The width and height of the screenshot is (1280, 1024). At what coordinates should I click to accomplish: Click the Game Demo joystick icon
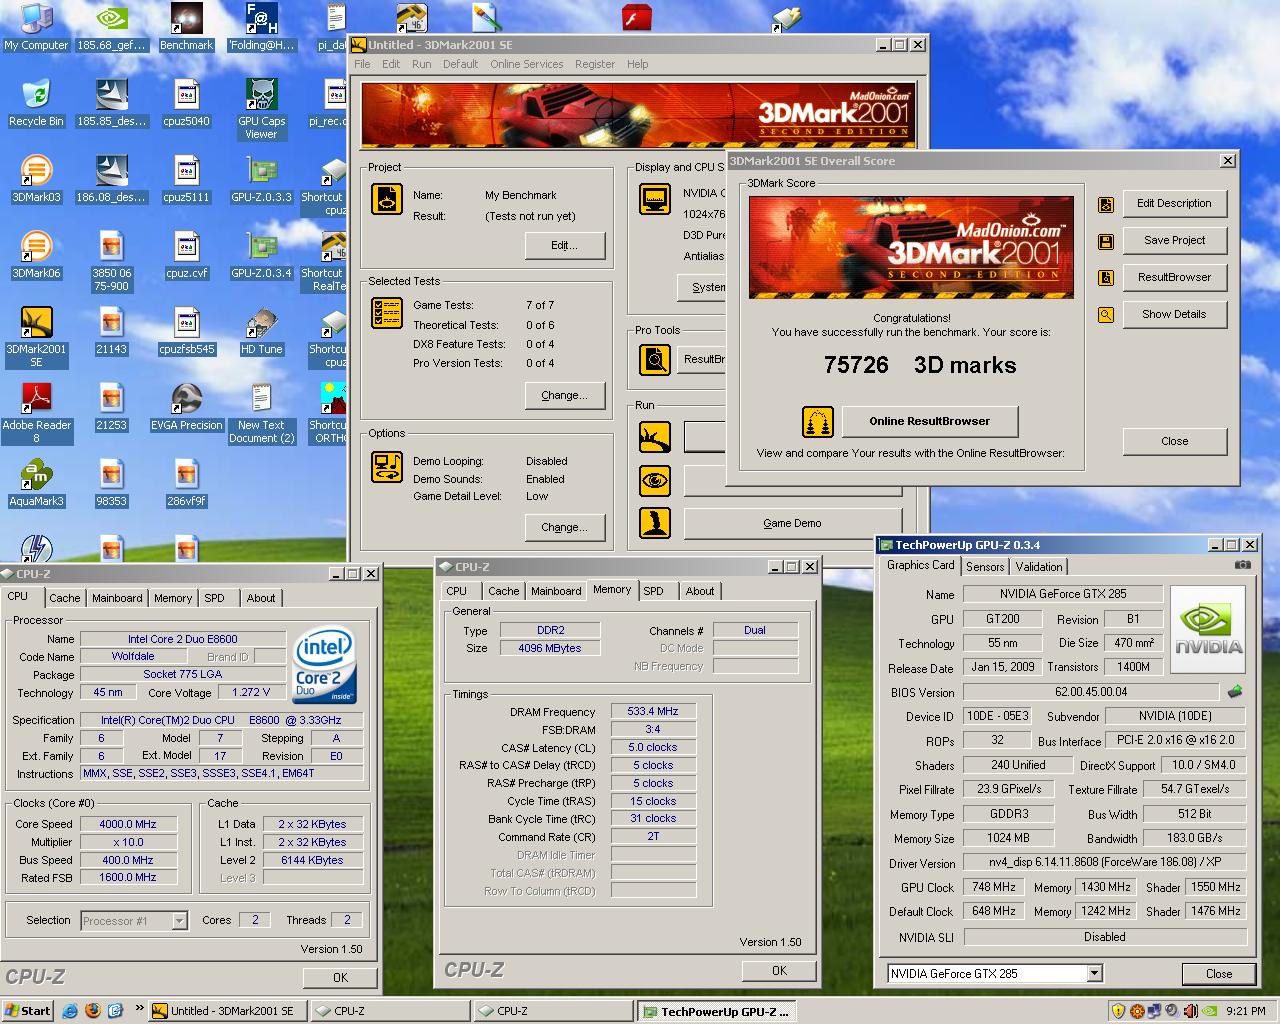[x=654, y=523]
